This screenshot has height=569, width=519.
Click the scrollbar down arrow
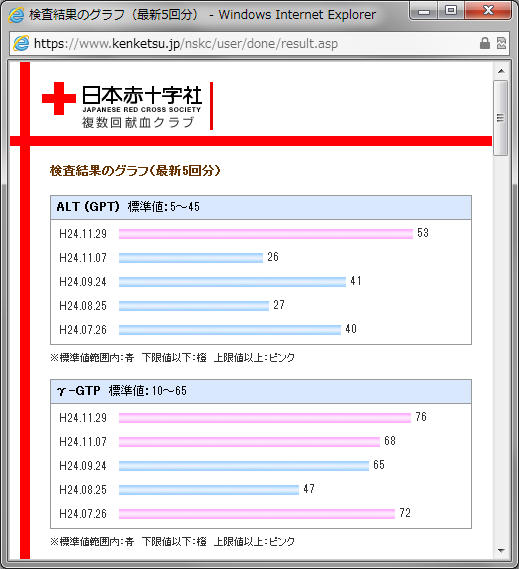coord(501,550)
